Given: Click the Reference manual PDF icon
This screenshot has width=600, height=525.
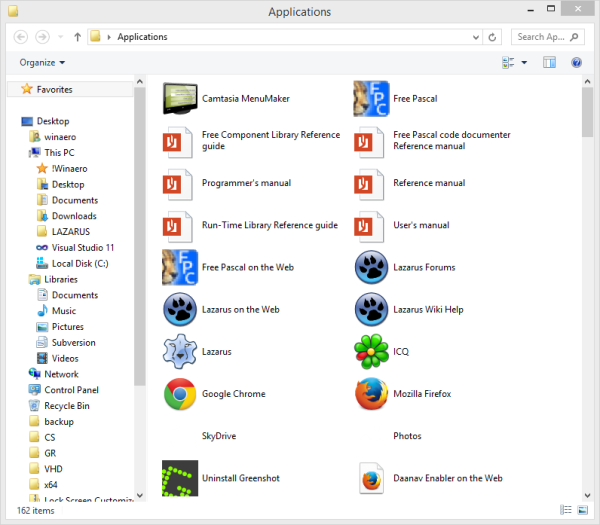Looking at the screenshot, I should coord(369,184).
